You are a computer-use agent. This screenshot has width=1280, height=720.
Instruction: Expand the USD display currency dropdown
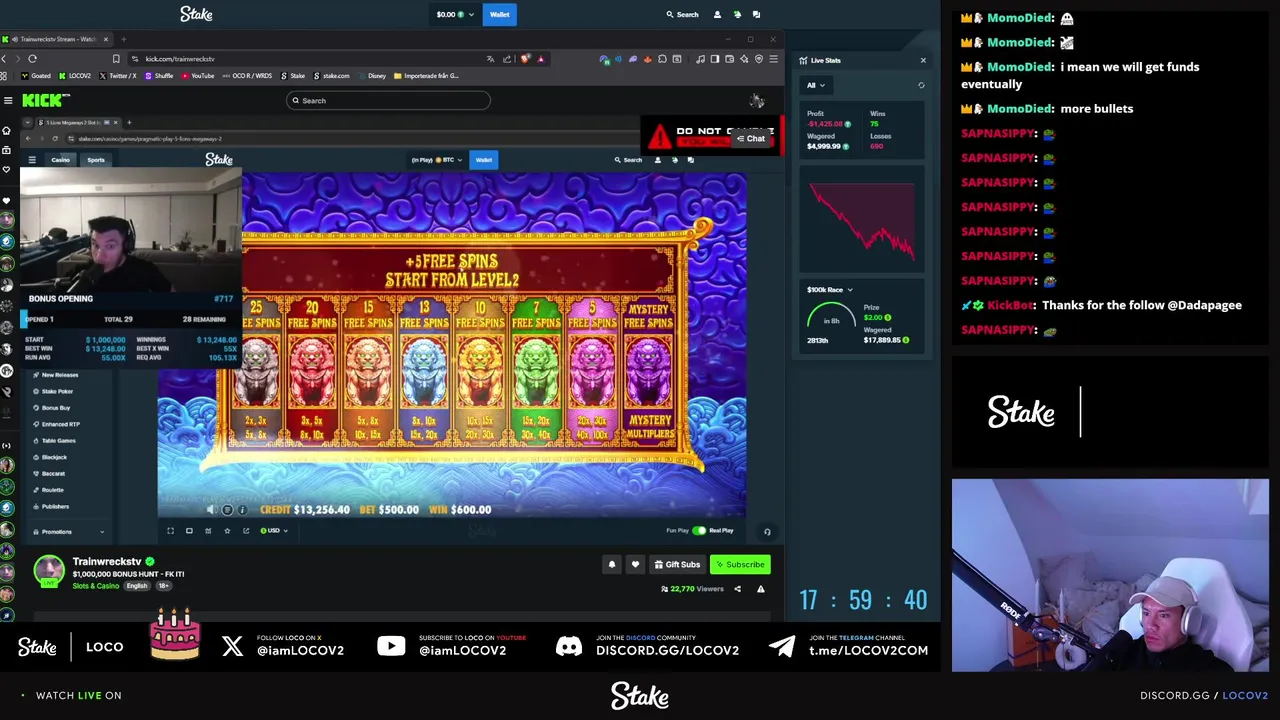click(273, 531)
